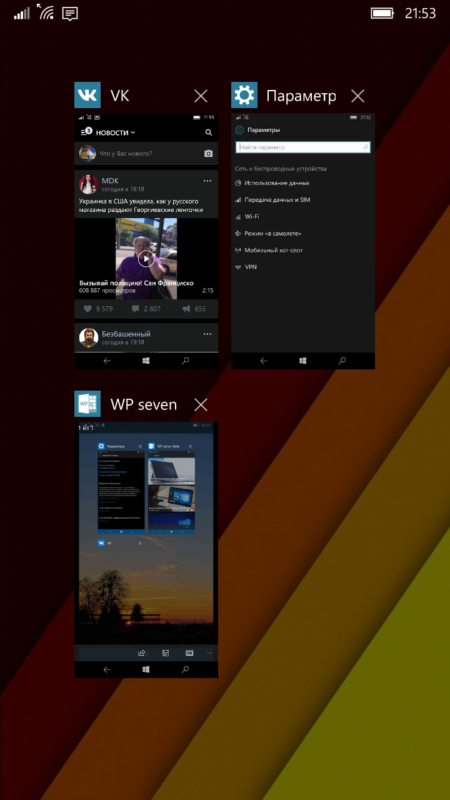Image resolution: width=450 pixels, height=800 pixels.
Task: Open the Безбашенный author name
Action: tap(126, 334)
